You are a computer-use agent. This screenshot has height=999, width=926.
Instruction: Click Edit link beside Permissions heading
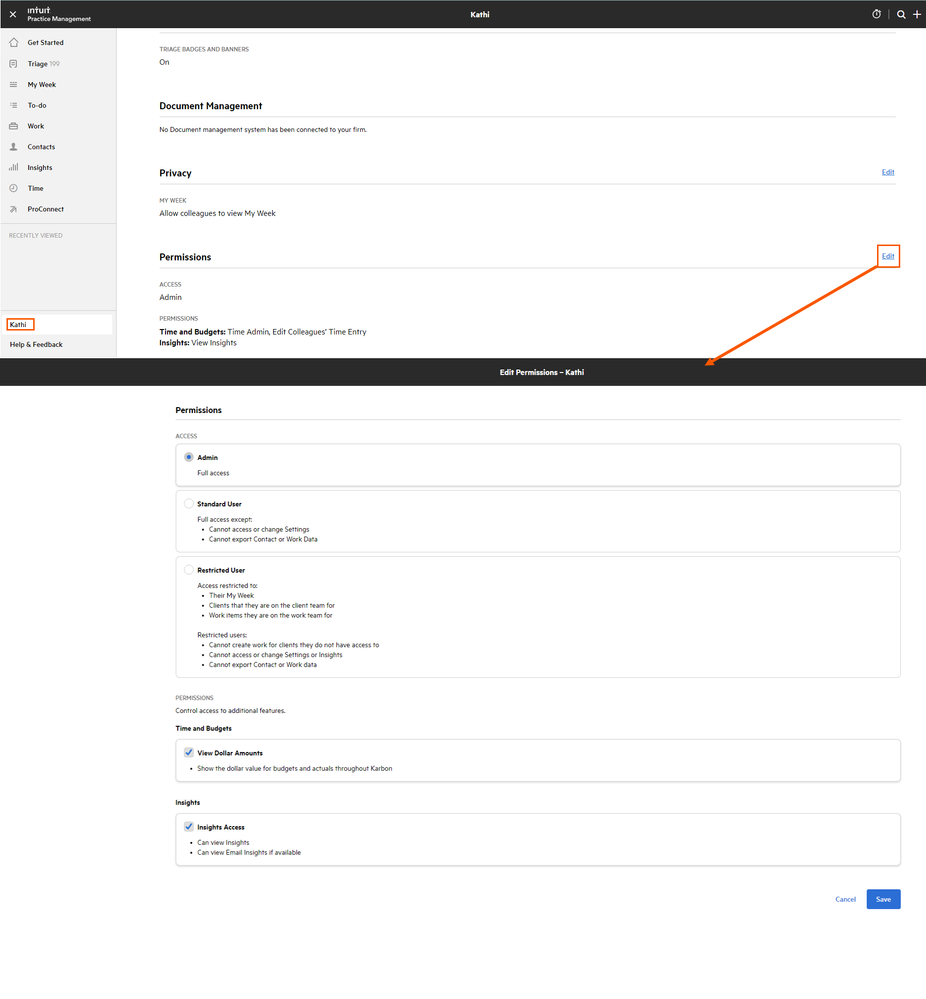click(888, 256)
